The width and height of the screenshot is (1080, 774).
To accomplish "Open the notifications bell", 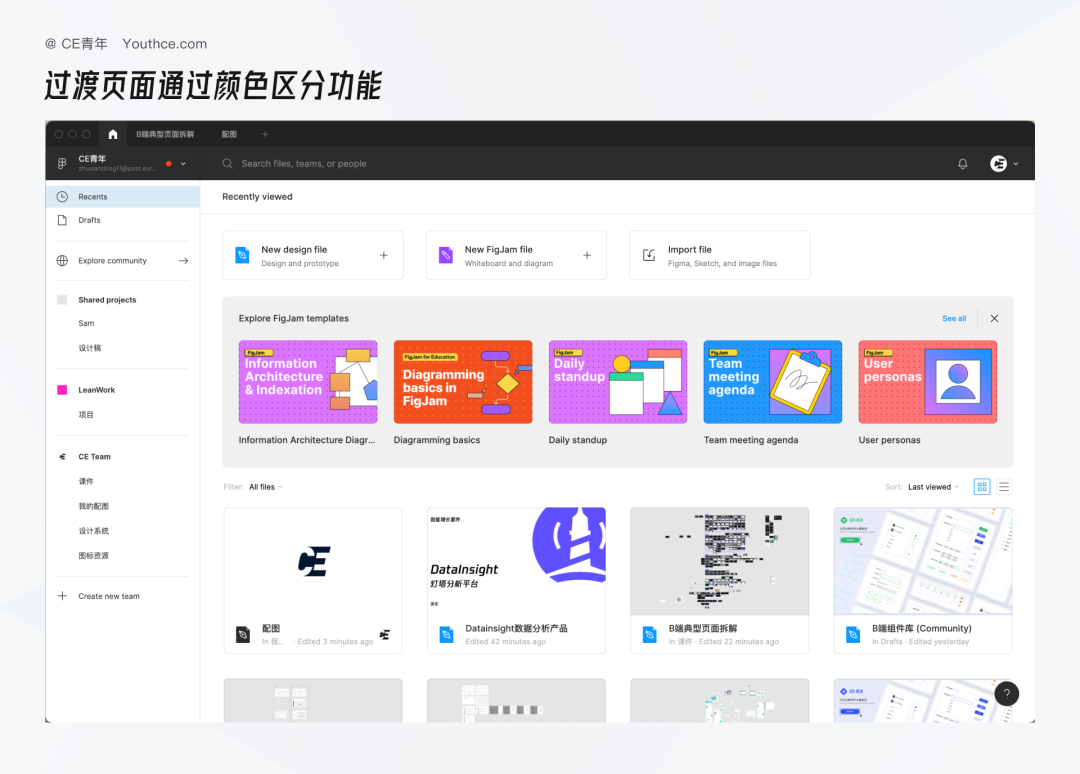I will click(963, 164).
